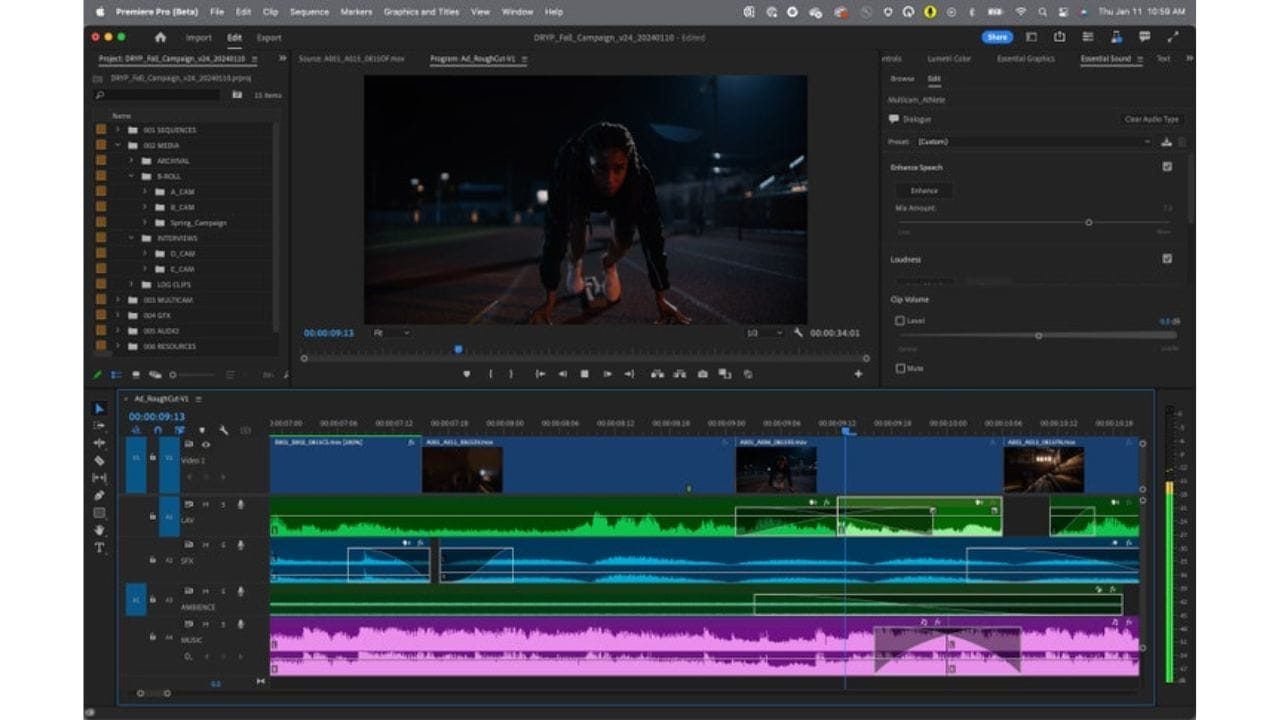The width and height of the screenshot is (1280, 720).
Task: Select the Razor tool in the tools panel
Action: coord(99,461)
